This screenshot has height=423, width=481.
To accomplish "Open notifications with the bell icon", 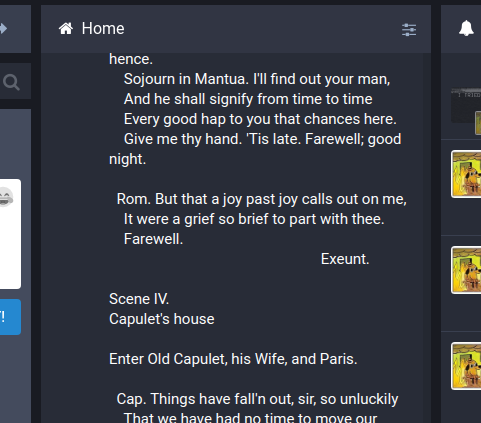I will pyautogui.click(x=466, y=28).
